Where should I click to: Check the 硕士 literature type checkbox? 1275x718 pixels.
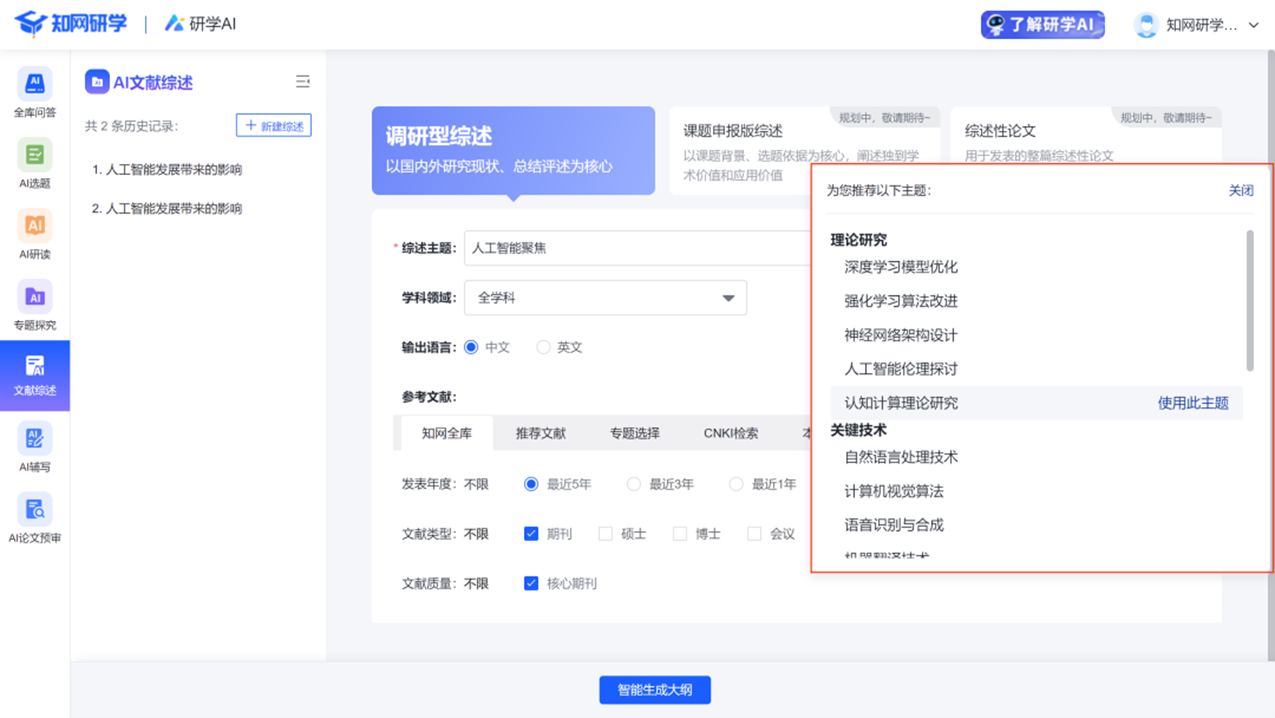(605, 534)
